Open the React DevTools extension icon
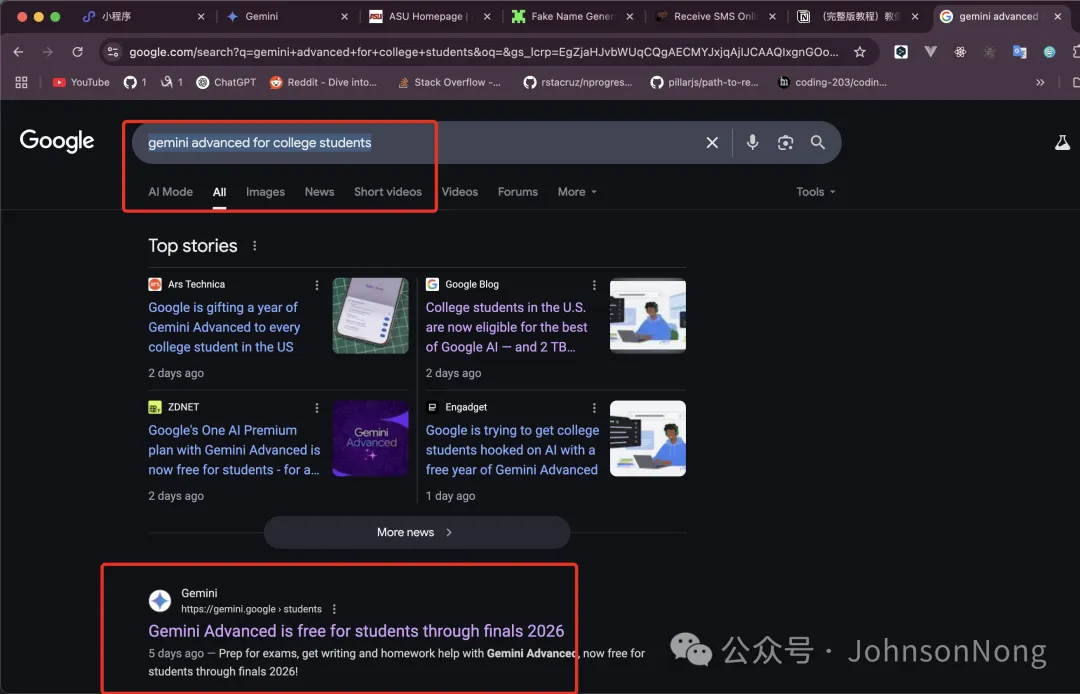The image size is (1080, 694). (960, 52)
